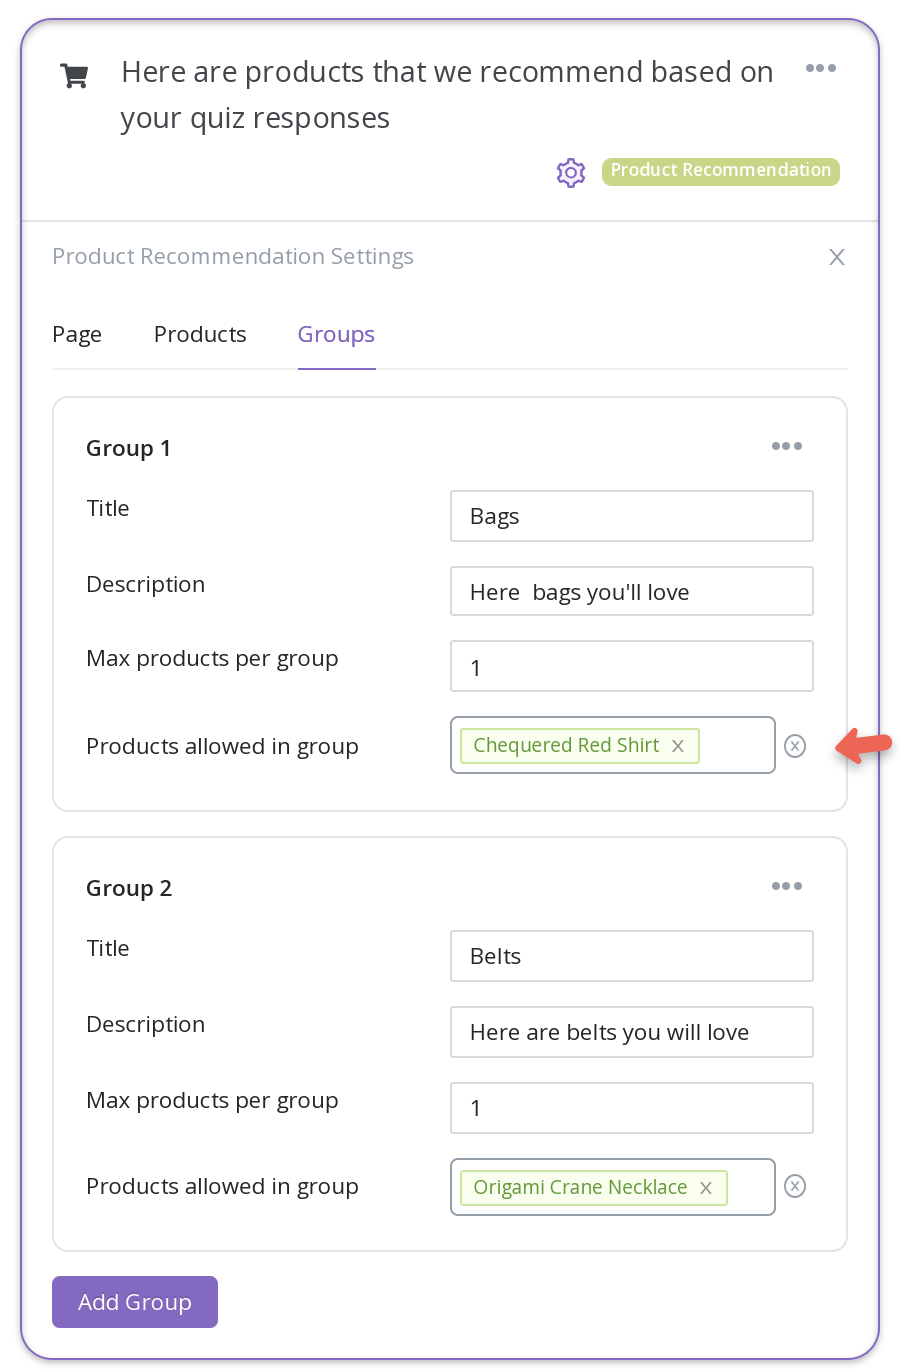Edit the Group 2 title field Belts
This screenshot has width=900, height=1372.
point(632,956)
